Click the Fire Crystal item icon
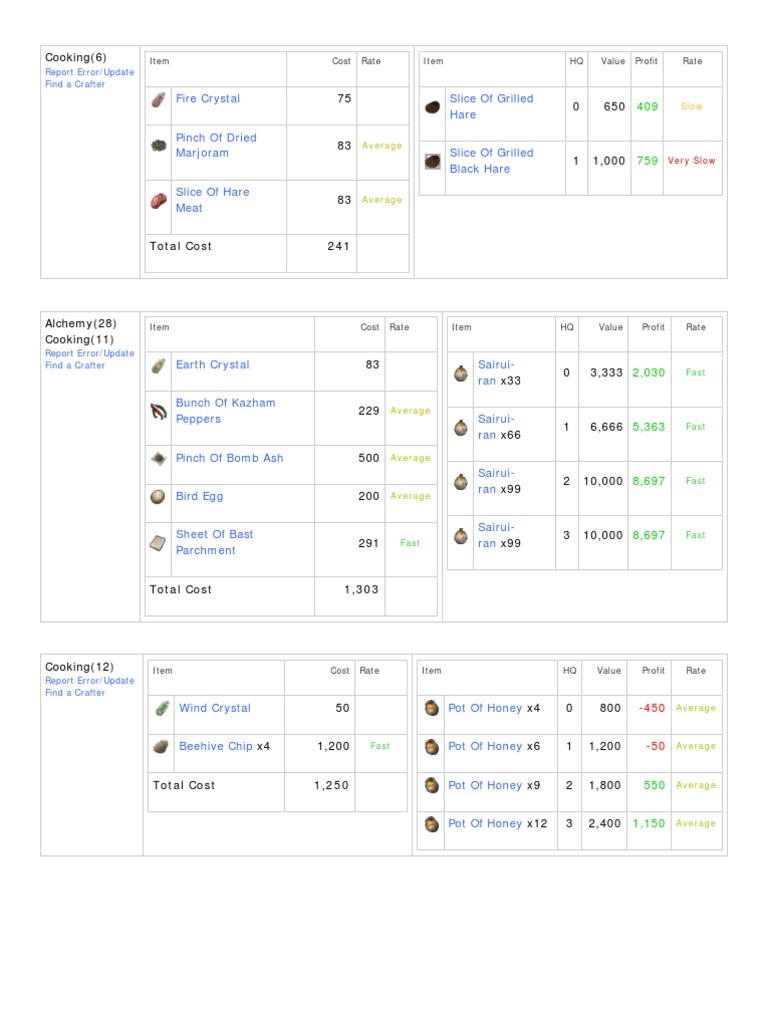This screenshot has width=768, height=1024. pyautogui.click(x=158, y=100)
